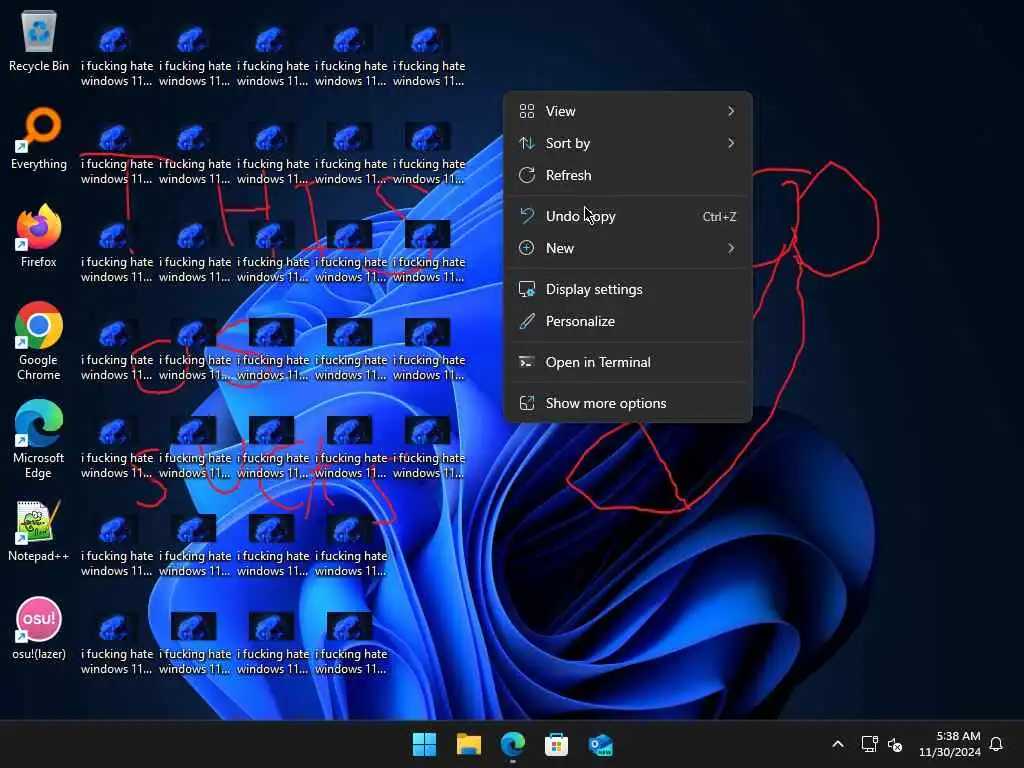
Task: Launch Google Chrome desktop shortcut
Action: (x=39, y=342)
